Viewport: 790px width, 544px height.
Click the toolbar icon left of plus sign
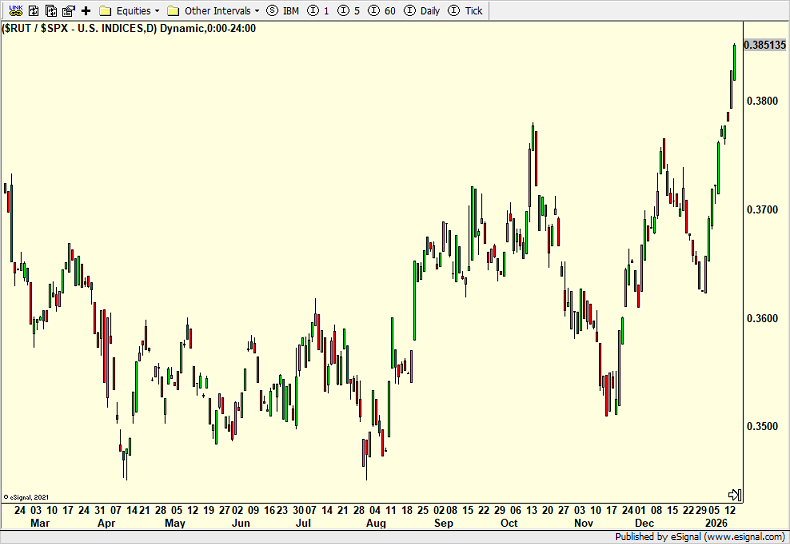click(68, 11)
